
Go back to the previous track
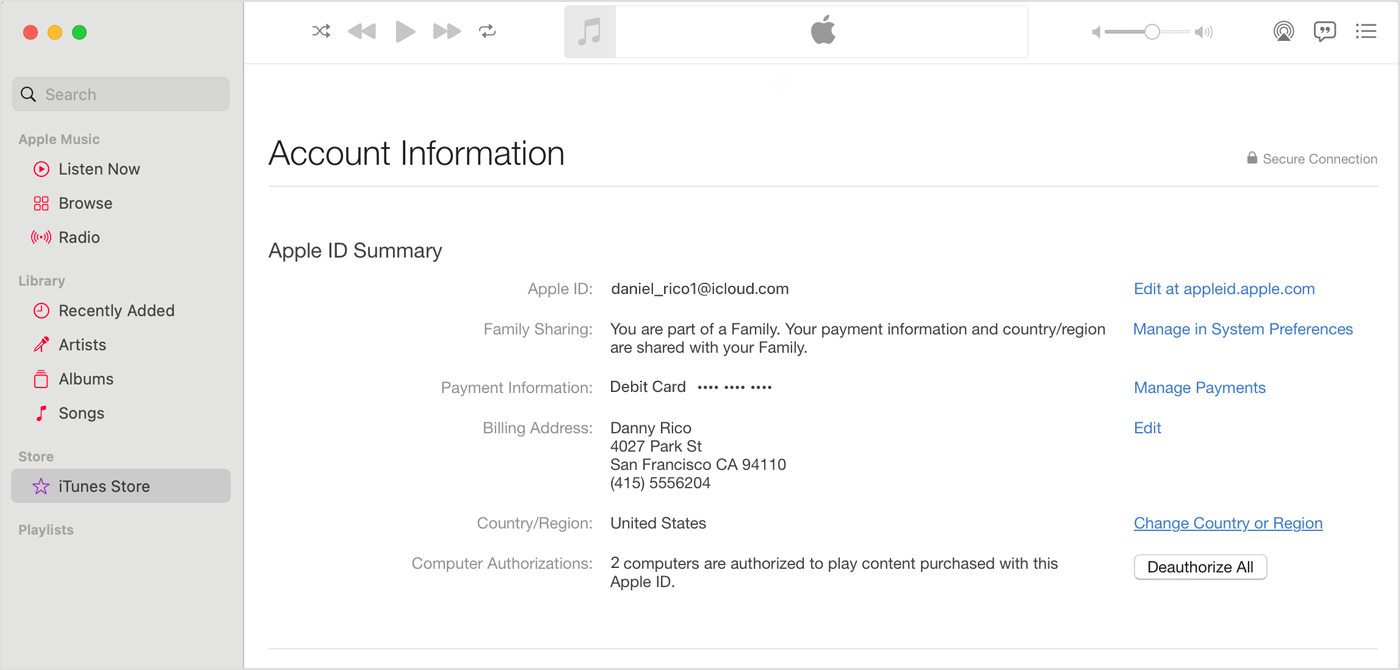pos(361,31)
